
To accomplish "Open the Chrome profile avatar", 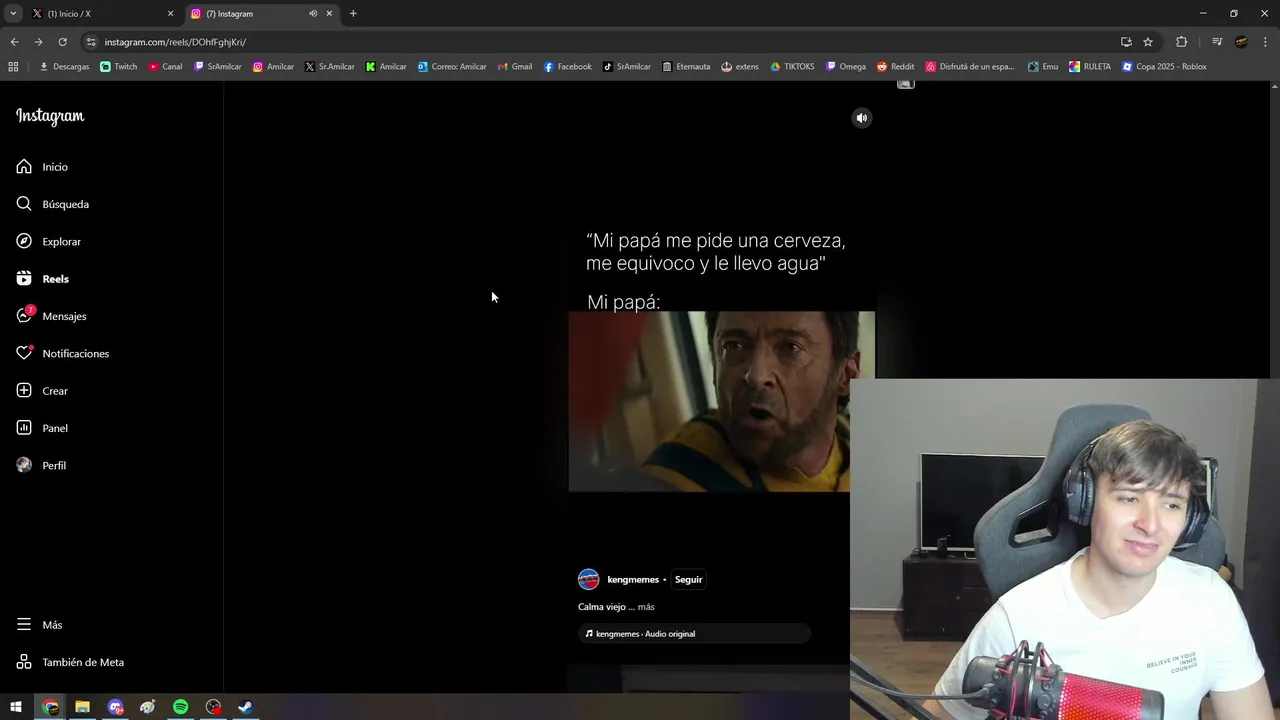I will pyautogui.click(x=1241, y=42).
